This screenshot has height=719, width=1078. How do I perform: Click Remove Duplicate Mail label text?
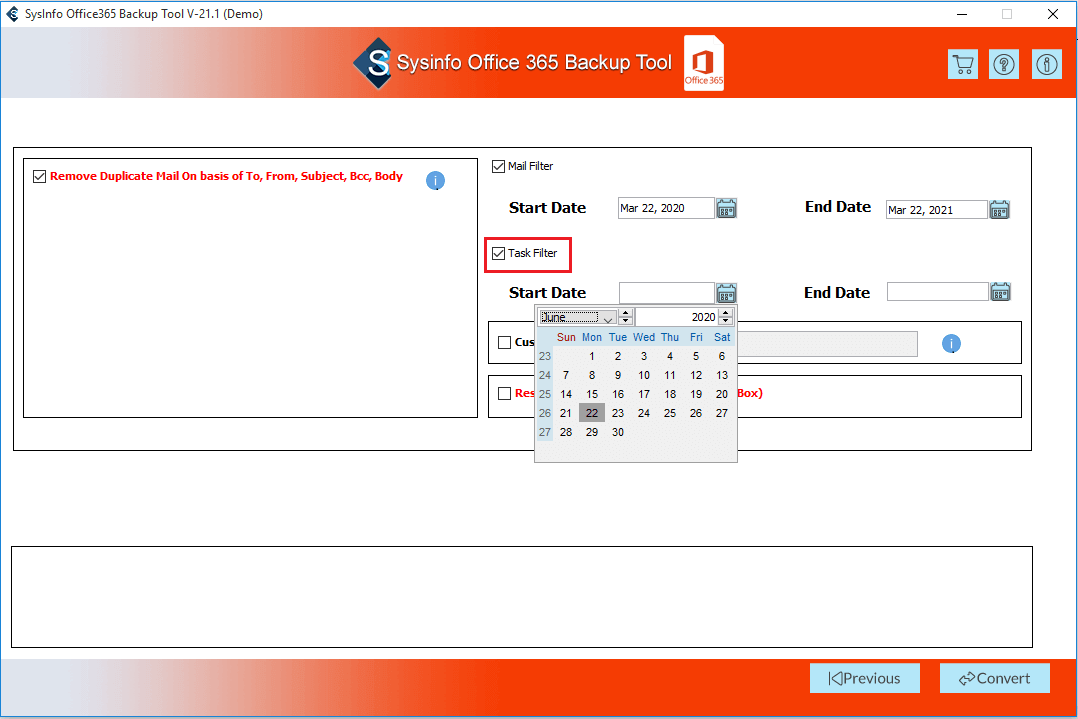coord(226,176)
